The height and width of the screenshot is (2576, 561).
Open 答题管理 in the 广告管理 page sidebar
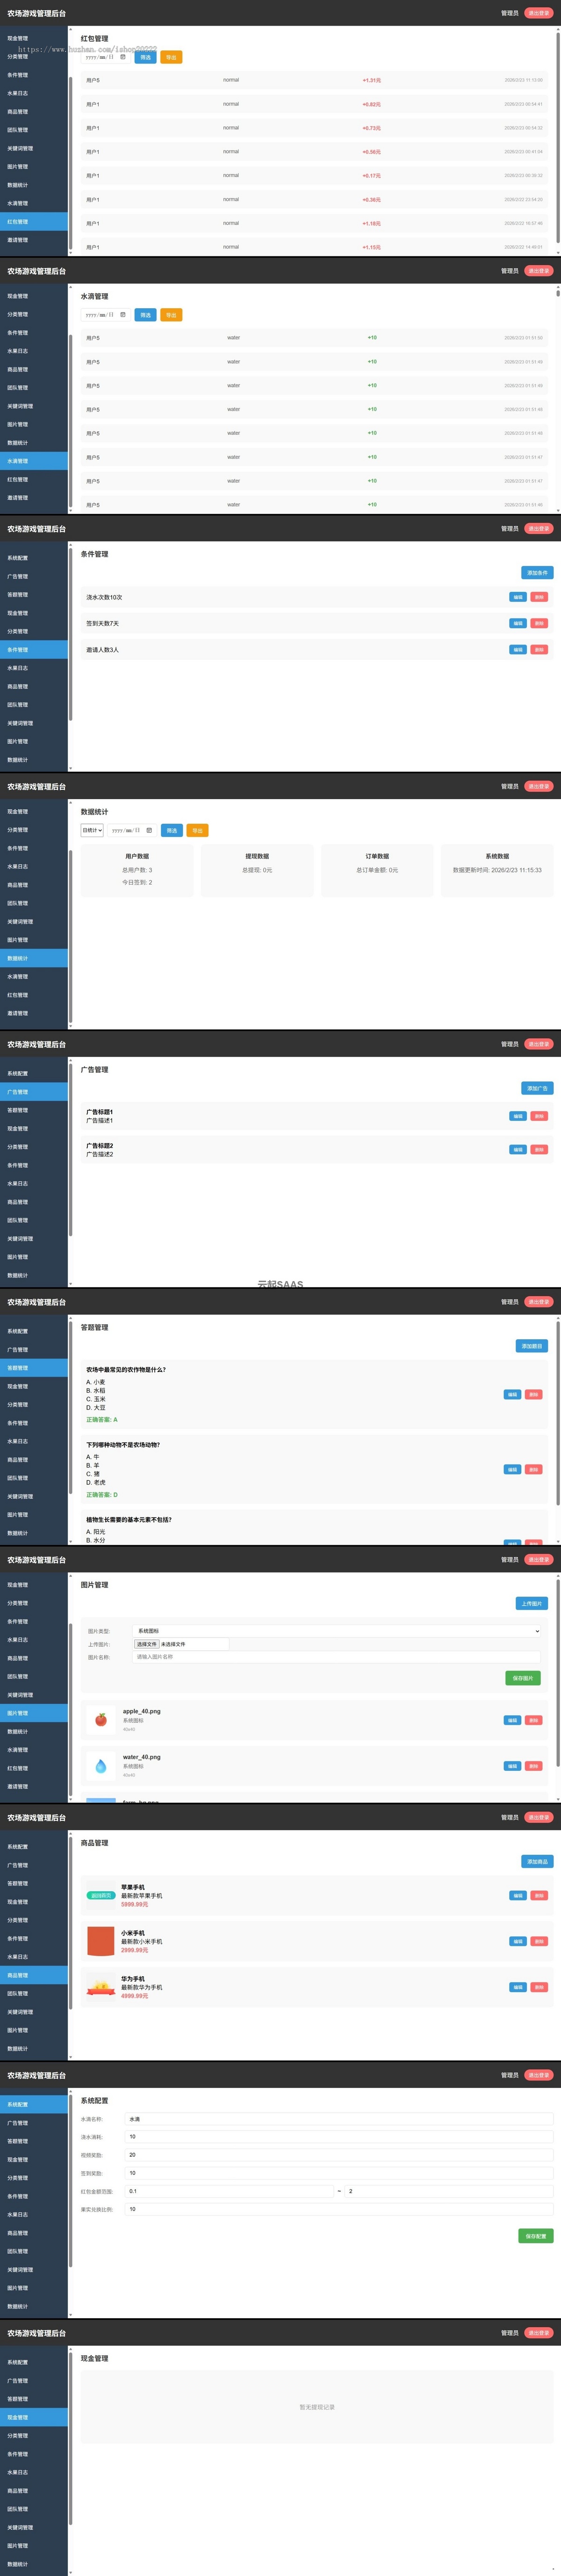(34, 1110)
